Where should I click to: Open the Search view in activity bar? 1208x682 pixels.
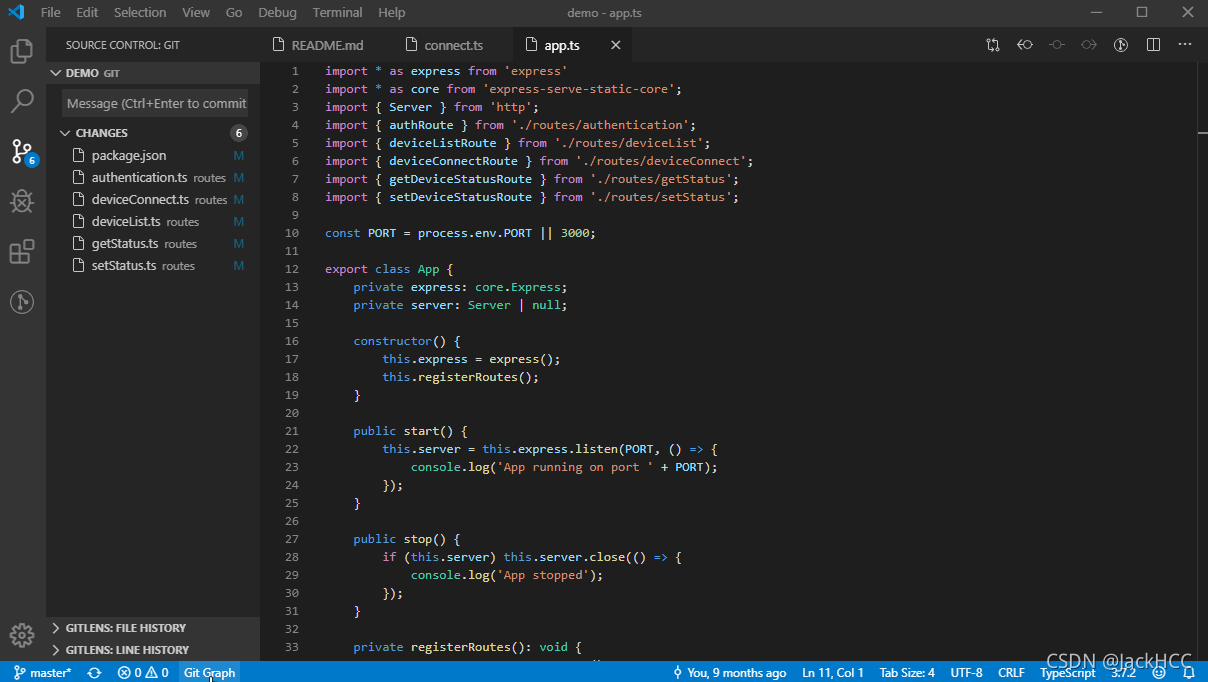tap(22, 101)
